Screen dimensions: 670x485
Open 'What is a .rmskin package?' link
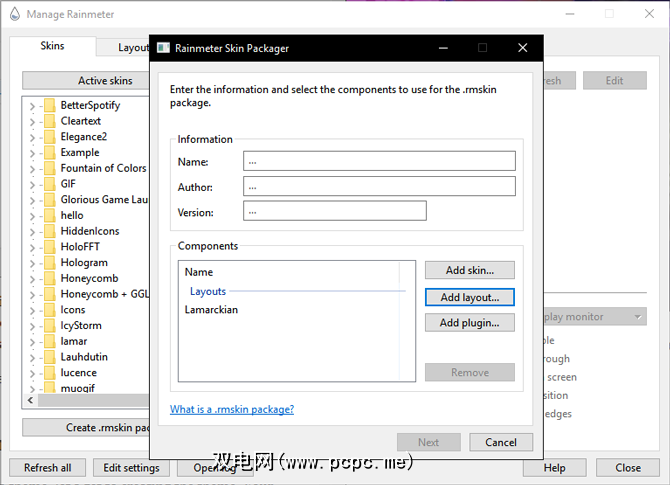[232, 409]
